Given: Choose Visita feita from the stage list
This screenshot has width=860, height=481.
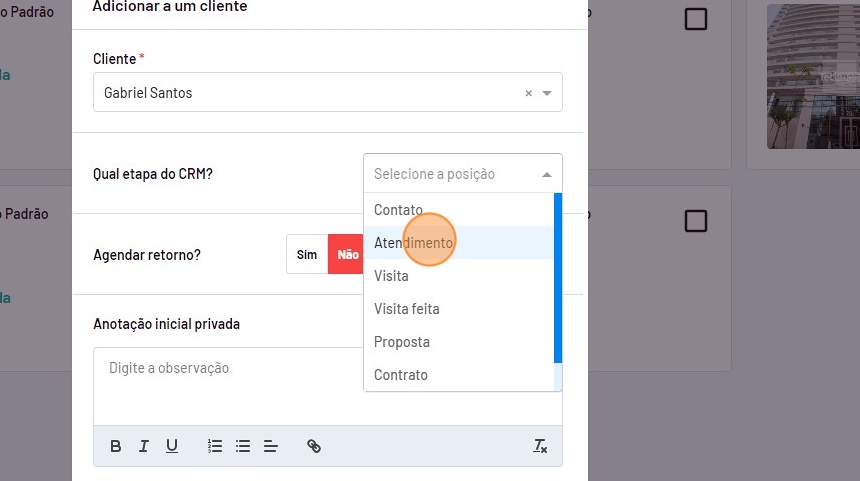Looking at the screenshot, I should 407,309.
